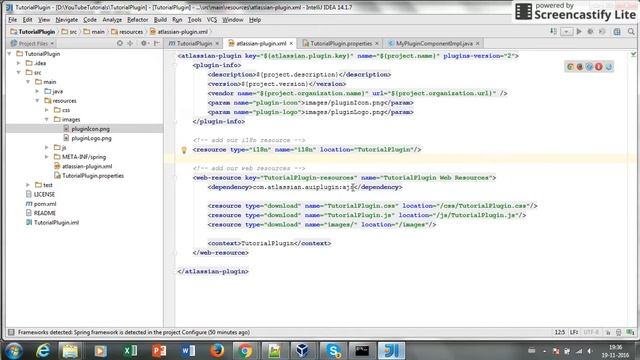
Task: Click the Hector inspector icon in status bar
Action: [x=618, y=333]
